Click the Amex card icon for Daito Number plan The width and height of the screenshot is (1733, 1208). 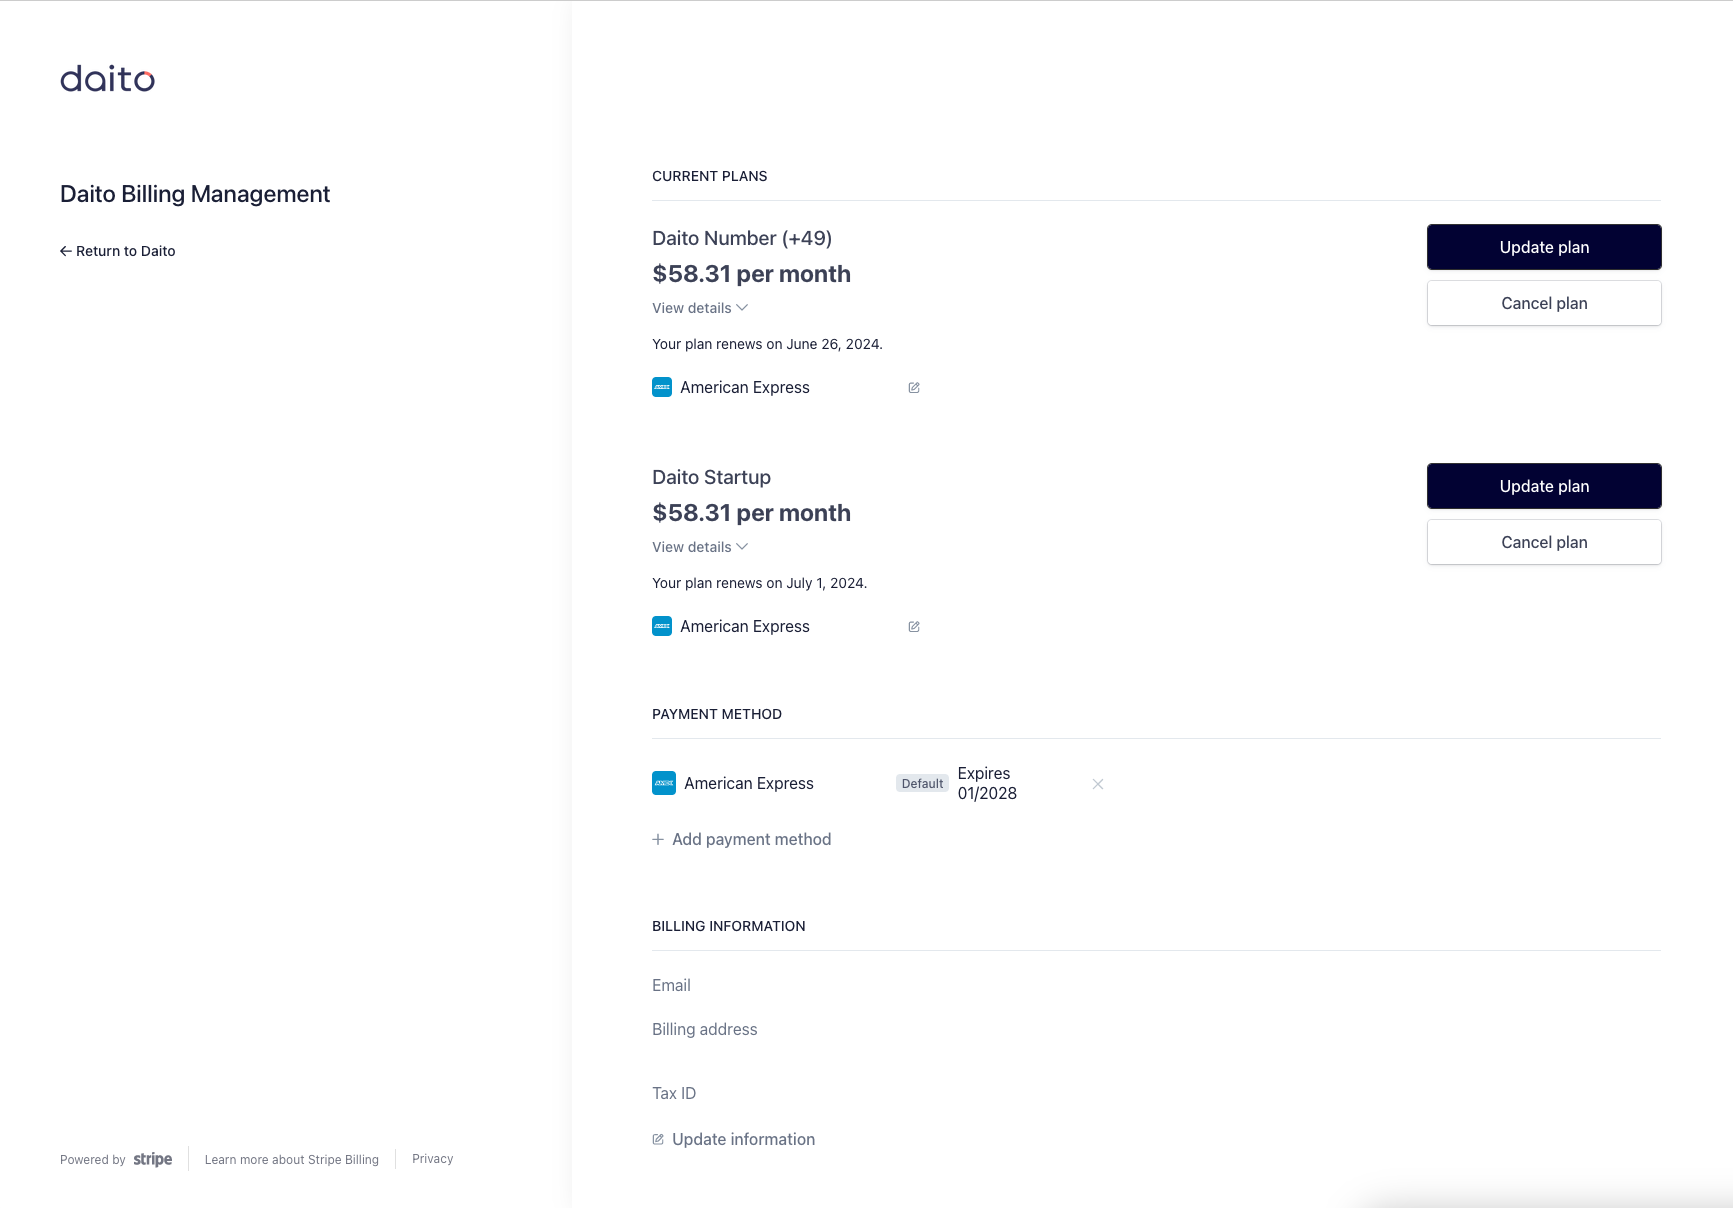662,388
